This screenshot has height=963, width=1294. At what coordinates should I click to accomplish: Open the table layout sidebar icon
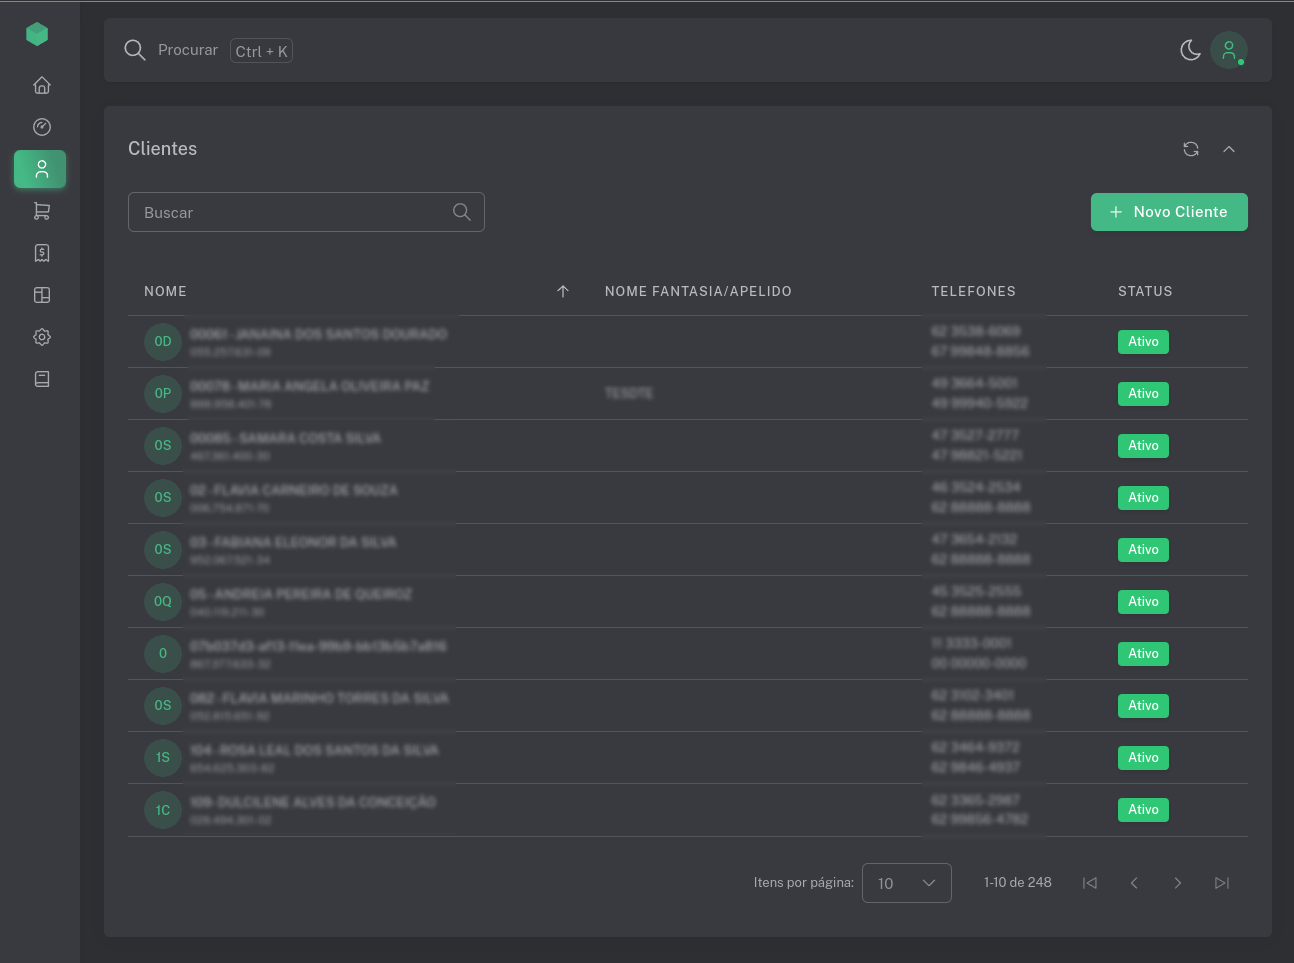point(42,295)
